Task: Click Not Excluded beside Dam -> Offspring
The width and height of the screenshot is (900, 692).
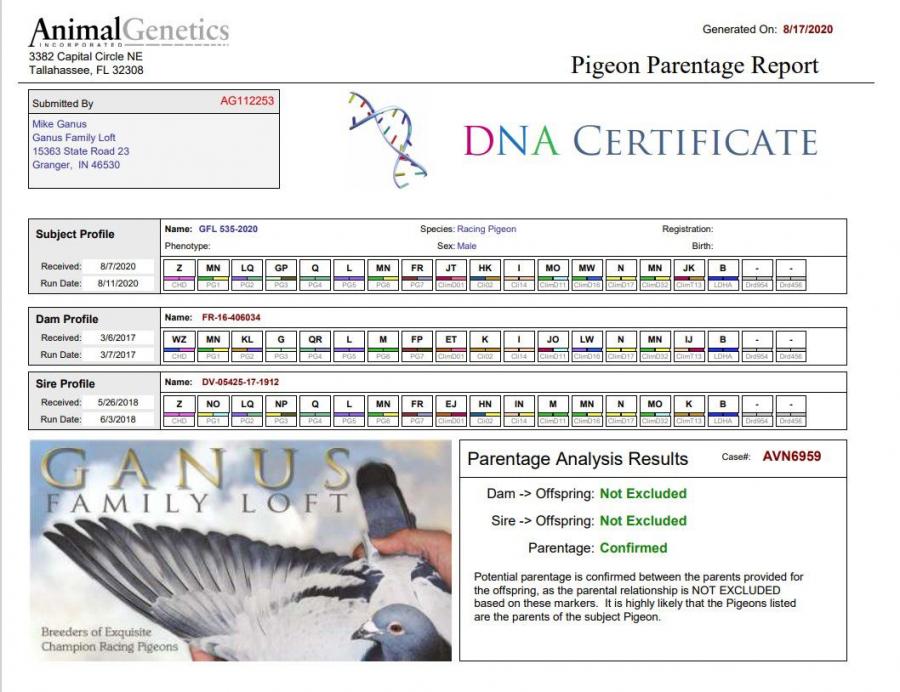Action: (643, 494)
